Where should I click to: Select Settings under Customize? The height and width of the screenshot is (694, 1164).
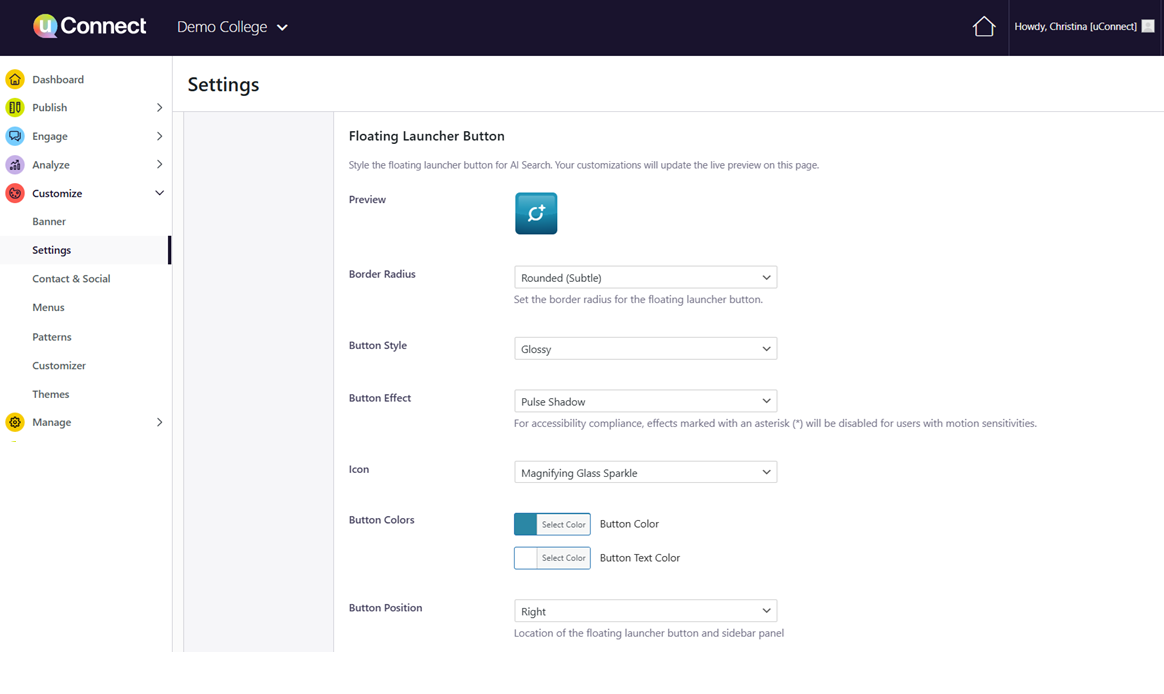(x=52, y=250)
